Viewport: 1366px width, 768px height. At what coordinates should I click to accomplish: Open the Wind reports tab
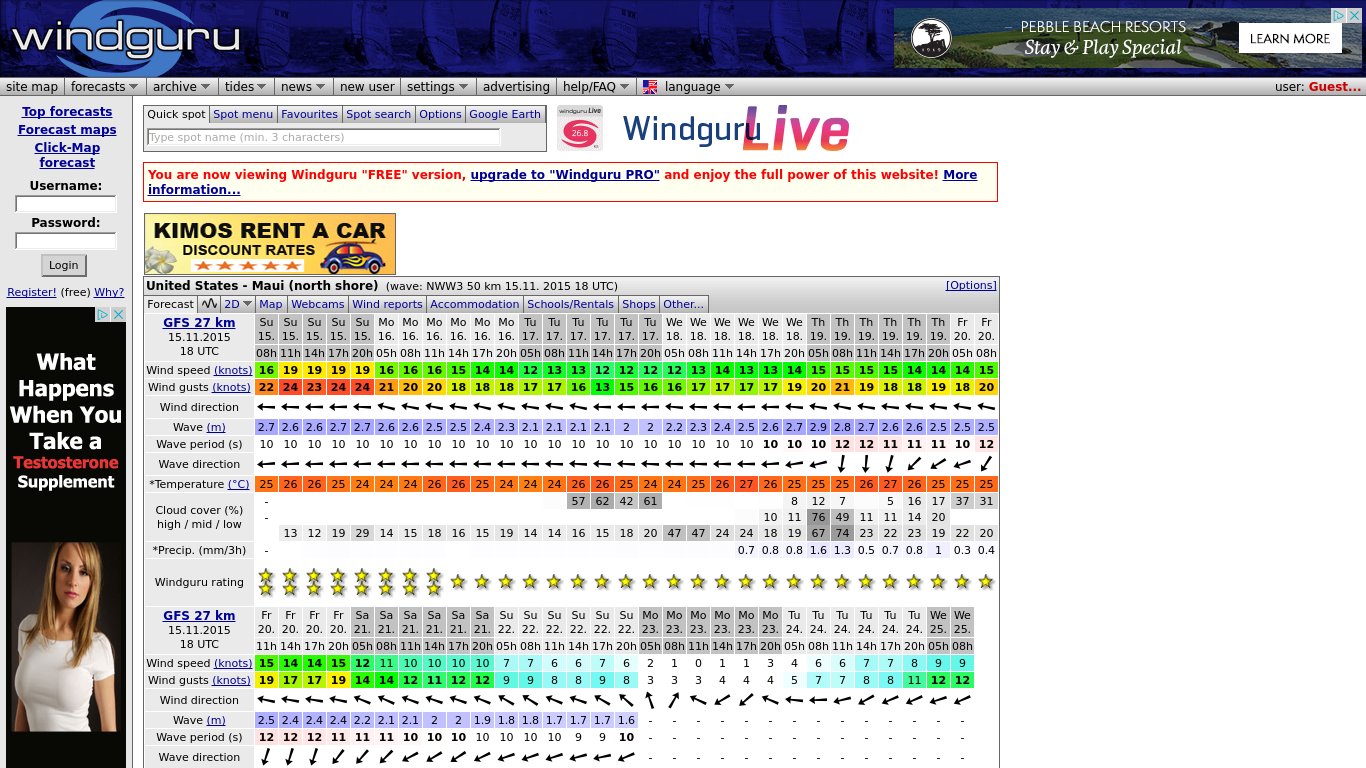pos(387,304)
